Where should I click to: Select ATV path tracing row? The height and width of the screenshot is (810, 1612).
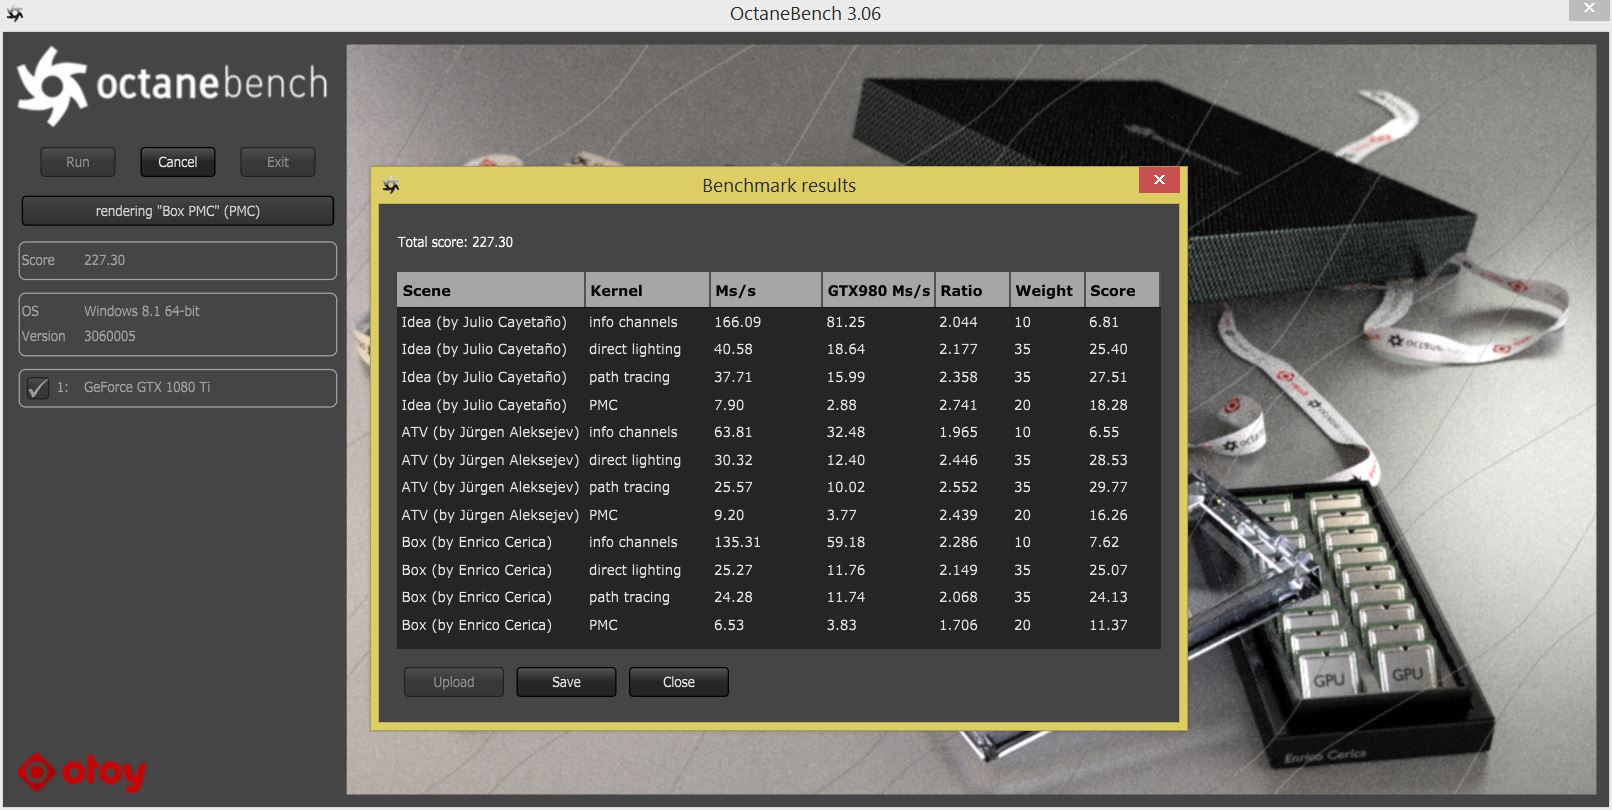pos(778,487)
